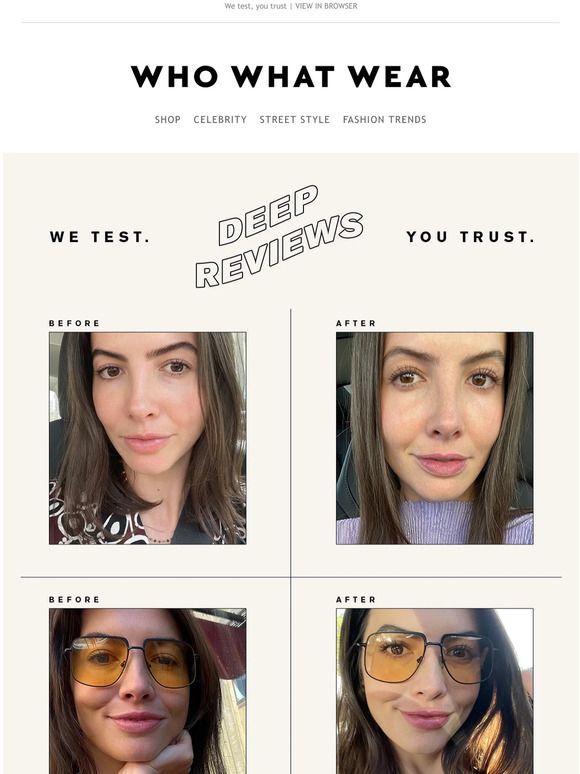
Task: Open the CELEBRITY navigation item
Action: pos(220,119)
